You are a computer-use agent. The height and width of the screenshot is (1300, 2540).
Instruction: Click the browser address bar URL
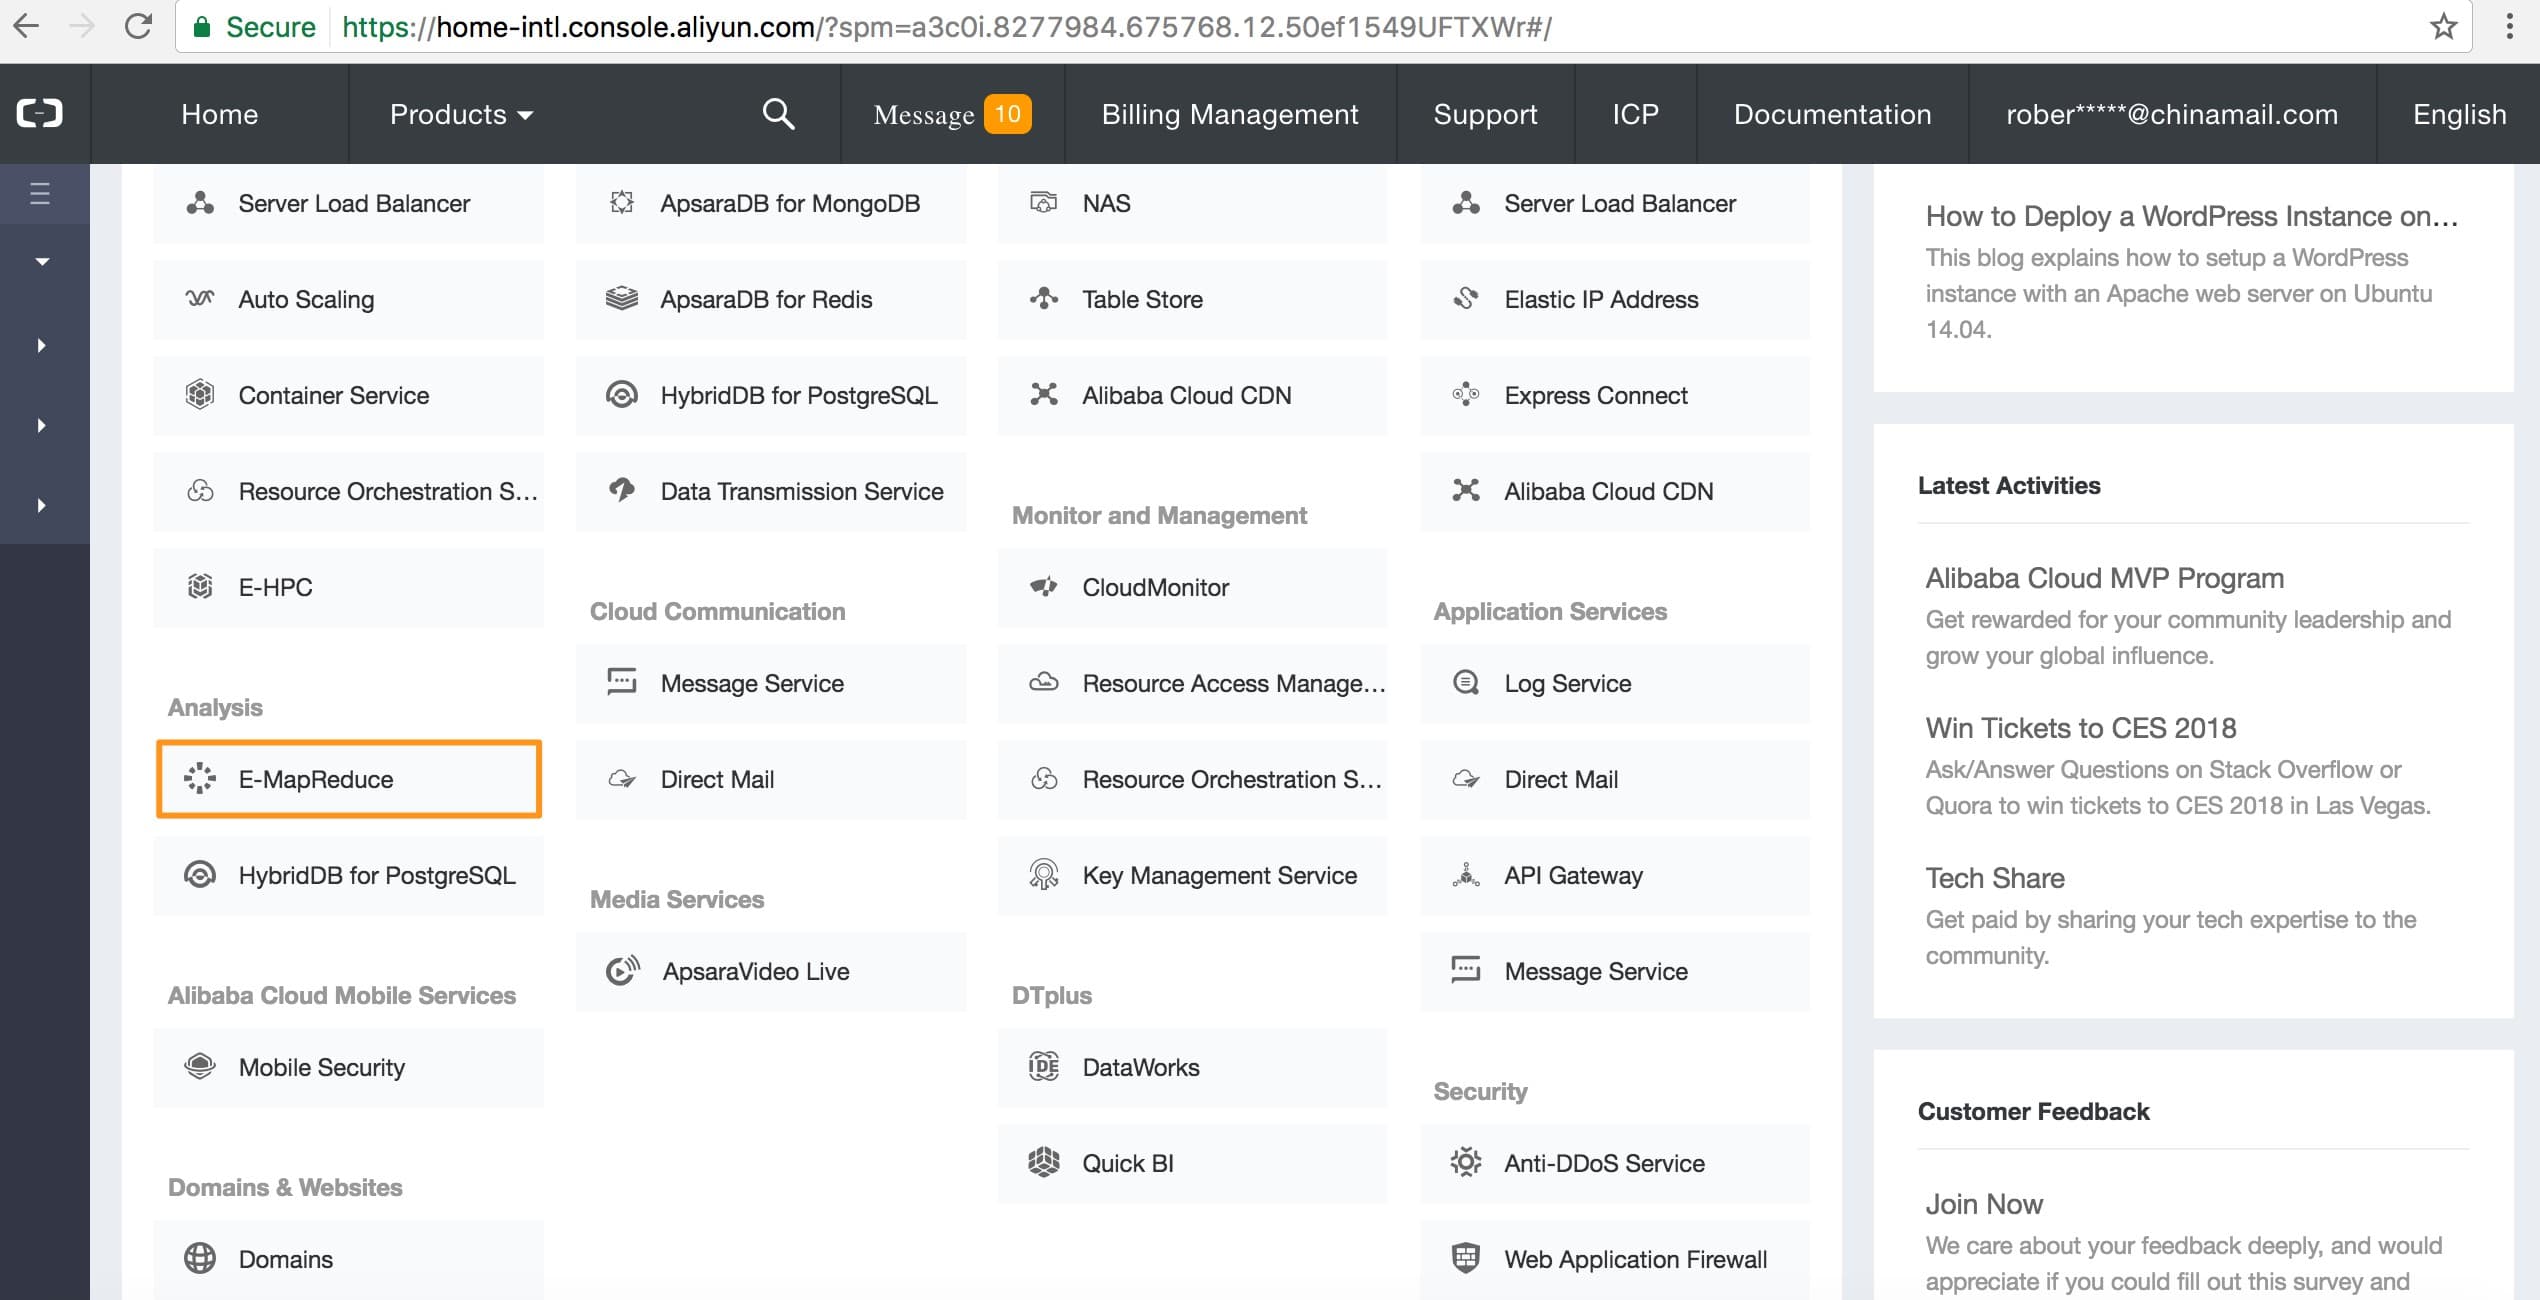pos(946,27)
